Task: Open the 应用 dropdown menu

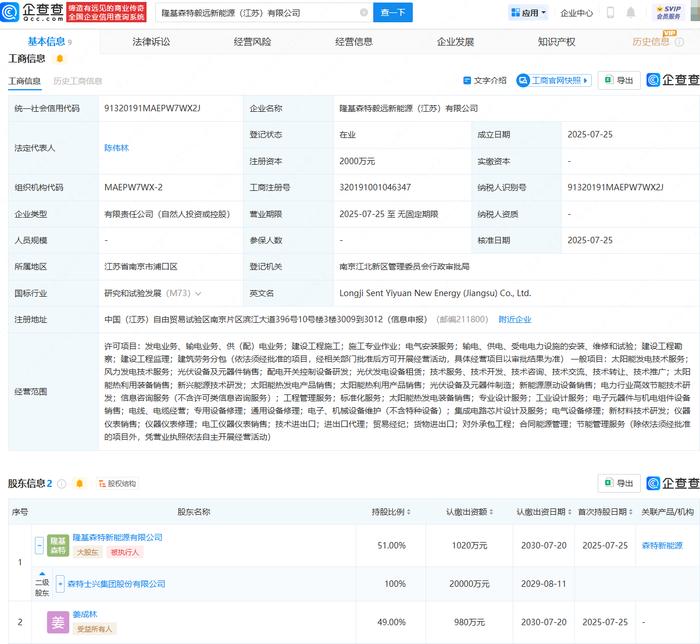Action: [x=529, y=12]
